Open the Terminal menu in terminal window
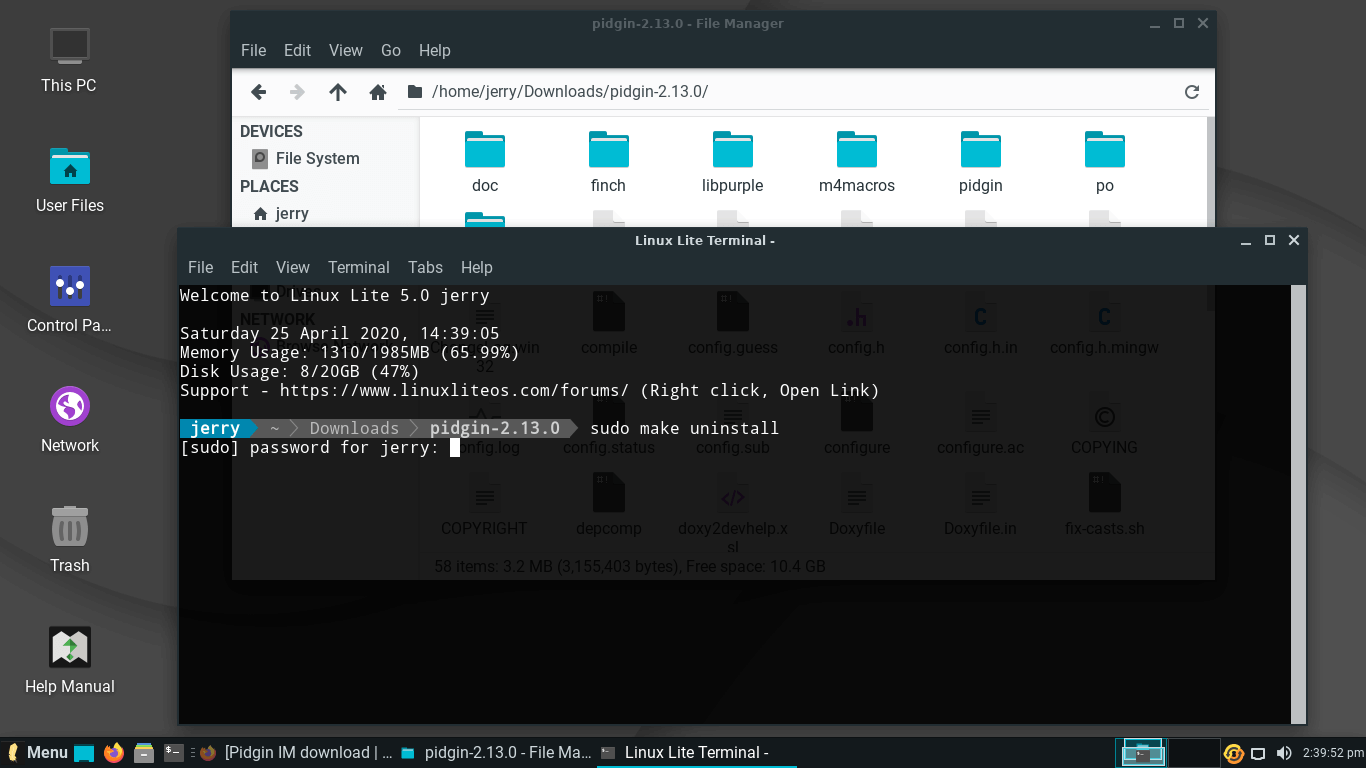The width and height of the screenshot is (1366, 768). (x=358, y=267)
